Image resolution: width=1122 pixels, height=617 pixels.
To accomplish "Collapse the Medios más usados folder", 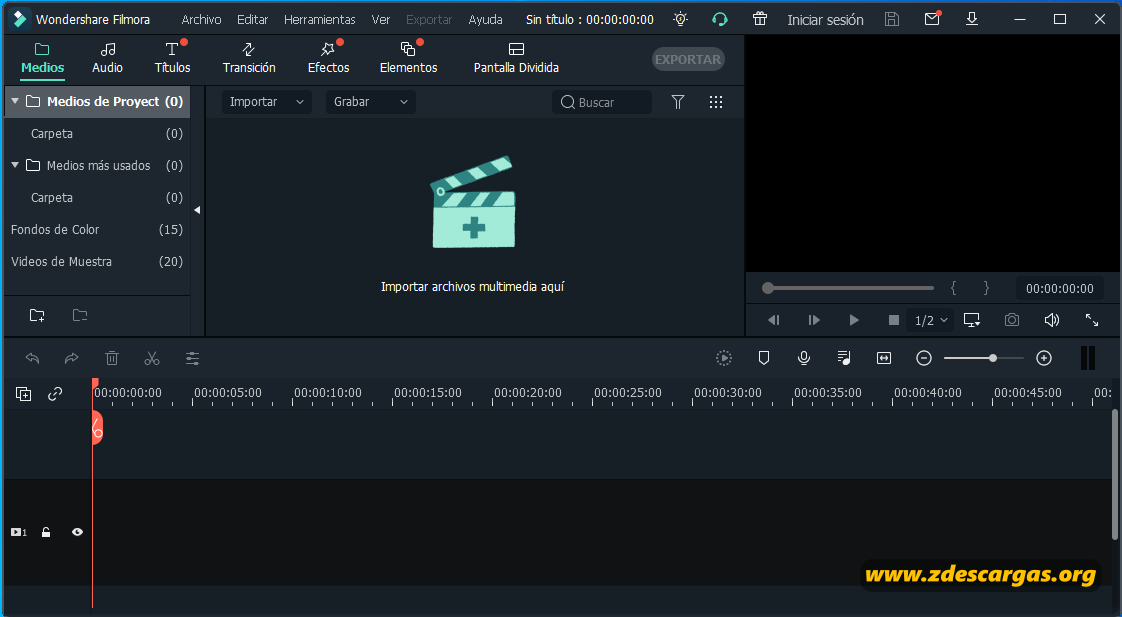I will [x=14, y=165].
